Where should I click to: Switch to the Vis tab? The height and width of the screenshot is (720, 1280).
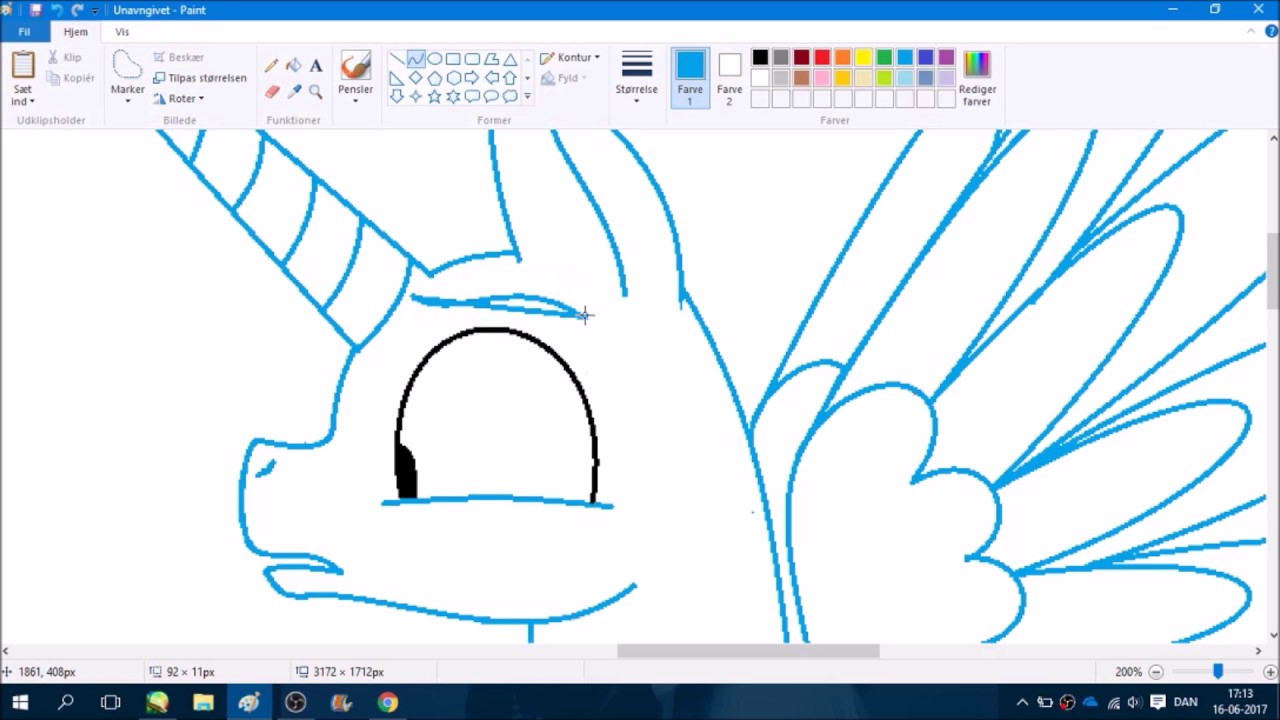[122, 32]
